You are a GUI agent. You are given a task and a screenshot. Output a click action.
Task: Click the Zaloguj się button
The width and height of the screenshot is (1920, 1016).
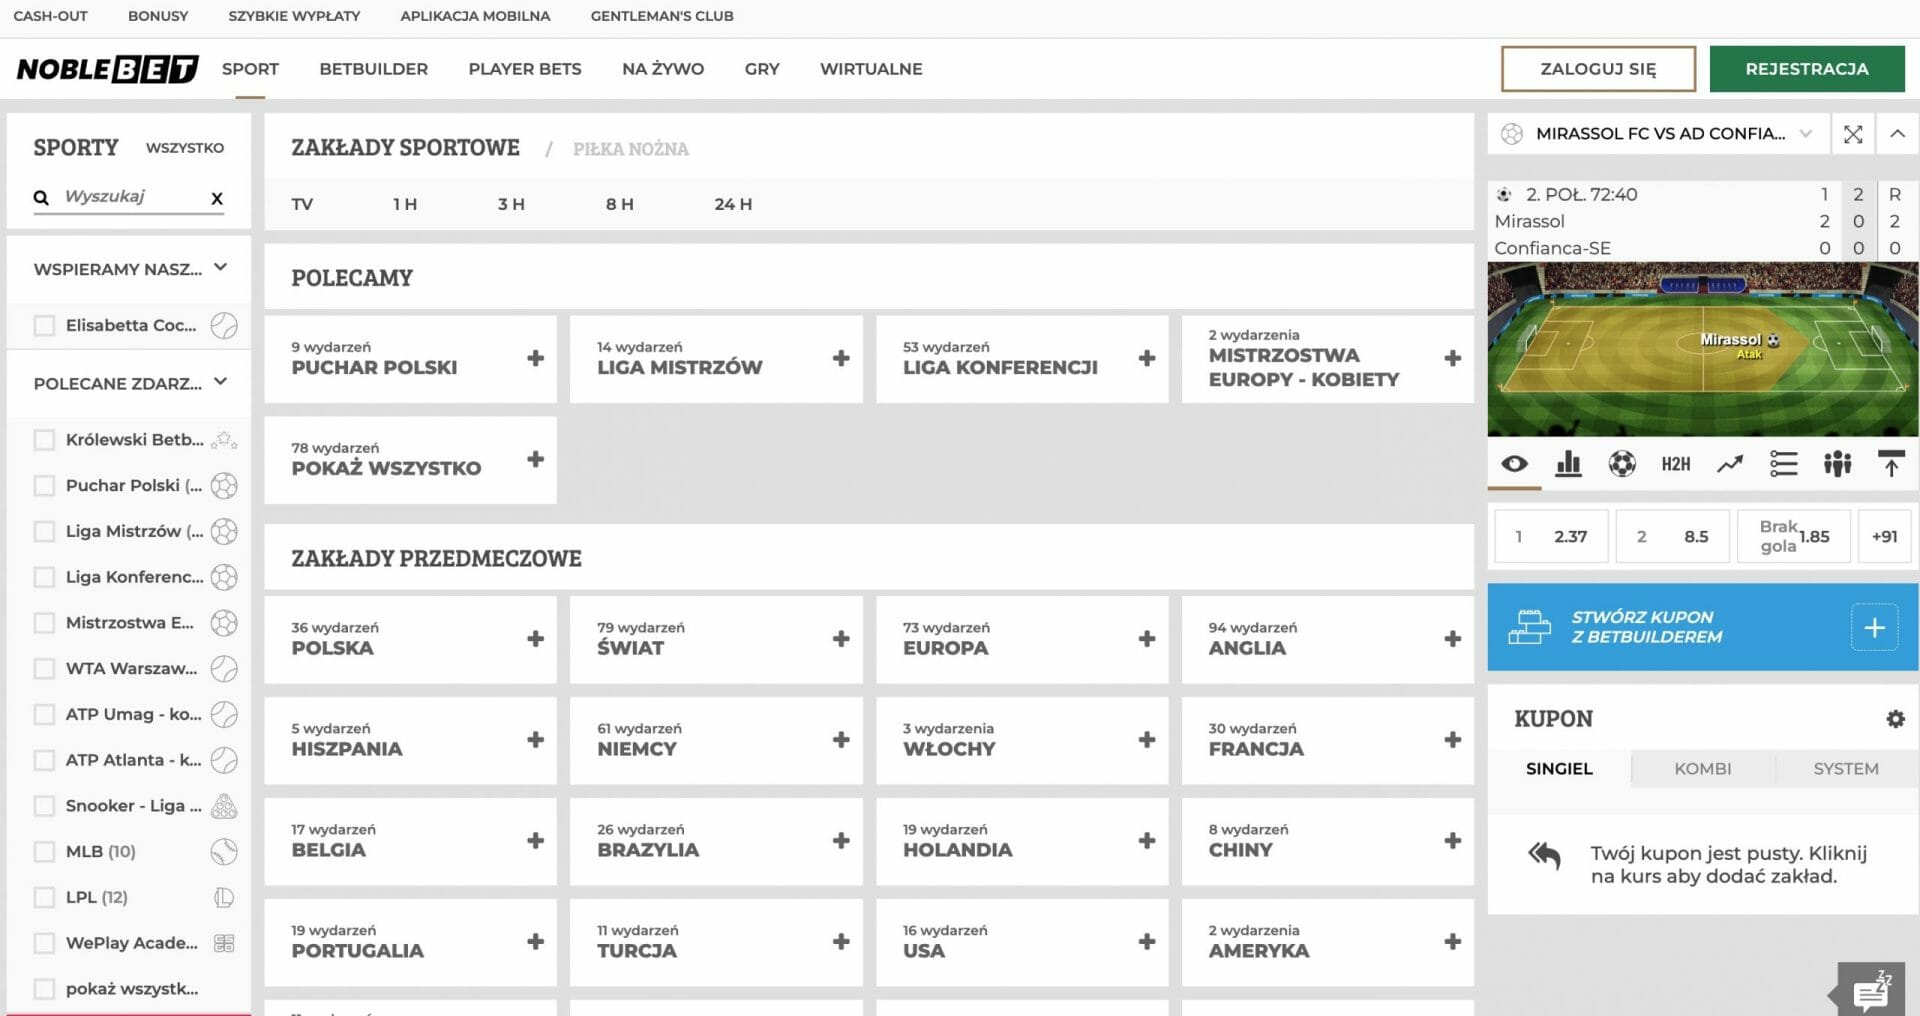(x=1598, y=69)
